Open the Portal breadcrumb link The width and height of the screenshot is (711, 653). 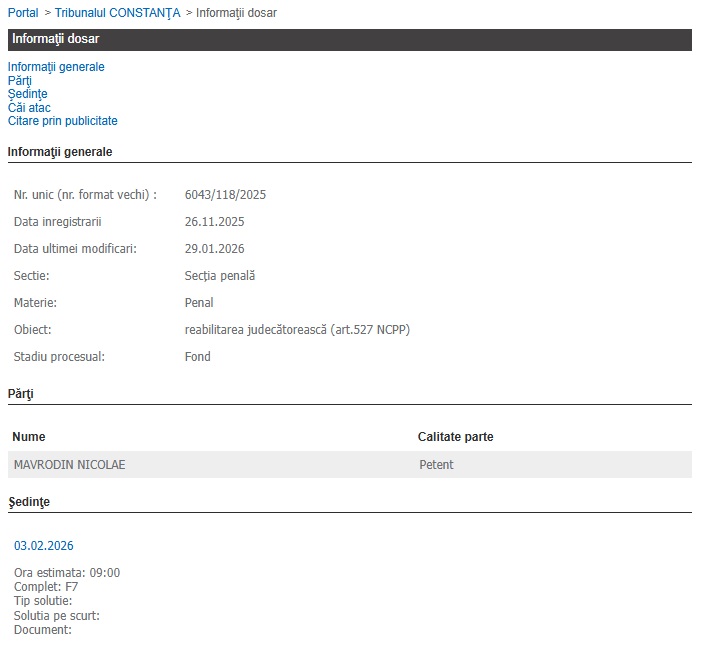coord(23,13)
